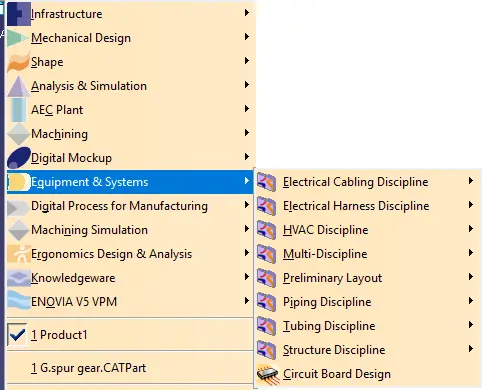The width and height of the screenshot is (482, 390).
Task: Expand the Piping Discipline submenu arrow
Action: [x=471, y=301]
